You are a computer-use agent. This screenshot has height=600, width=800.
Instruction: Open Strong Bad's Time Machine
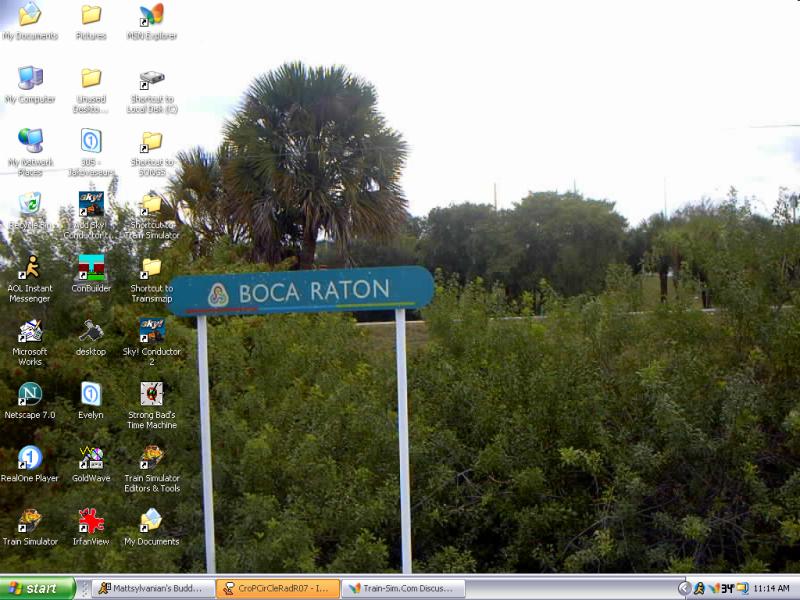[x=152, y=405]
